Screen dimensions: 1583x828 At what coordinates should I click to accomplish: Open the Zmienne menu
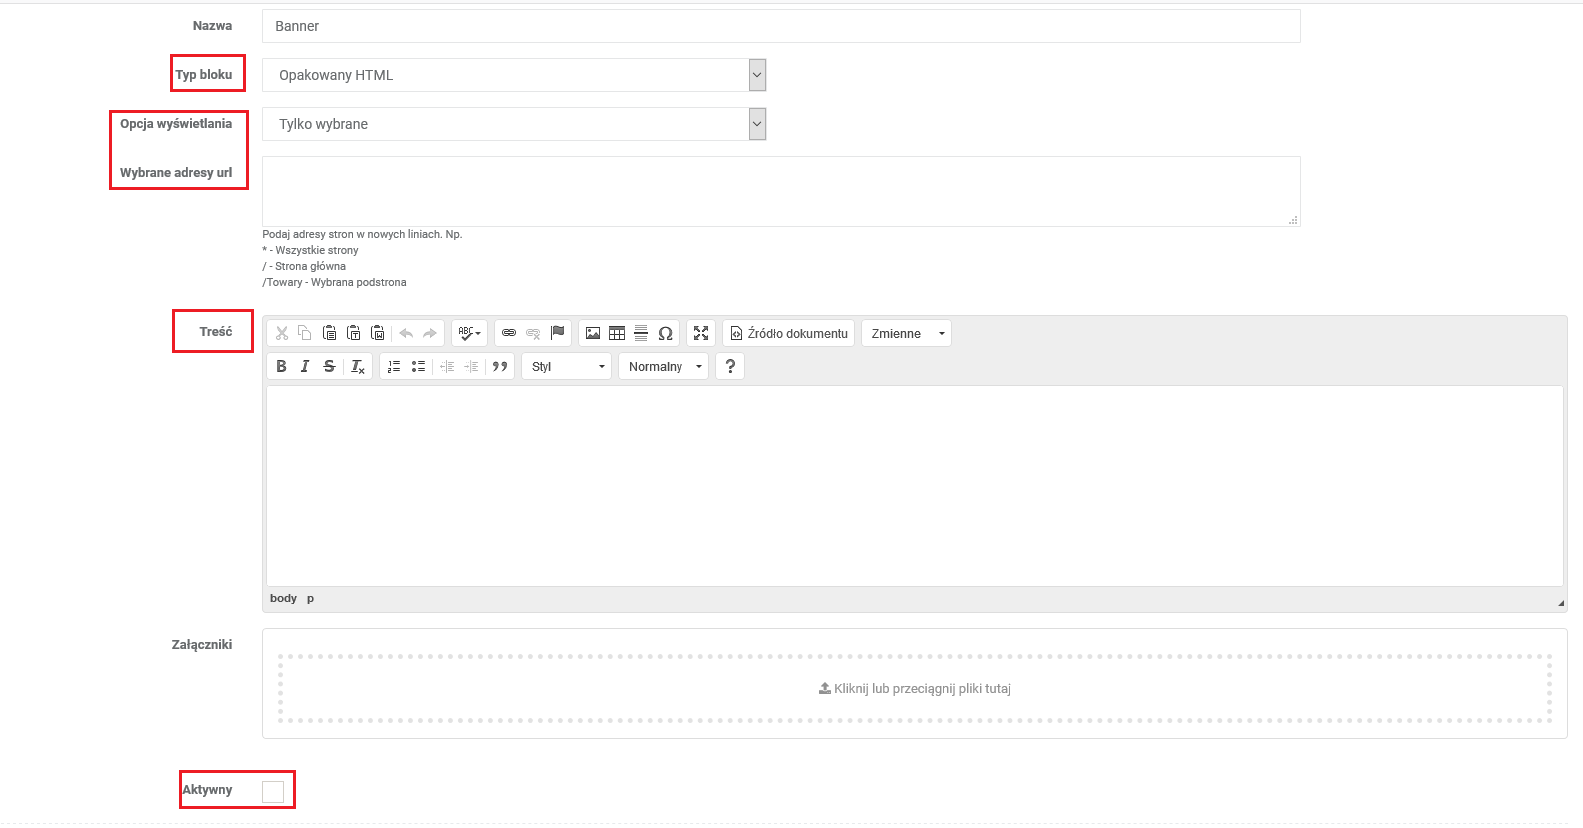906,334
